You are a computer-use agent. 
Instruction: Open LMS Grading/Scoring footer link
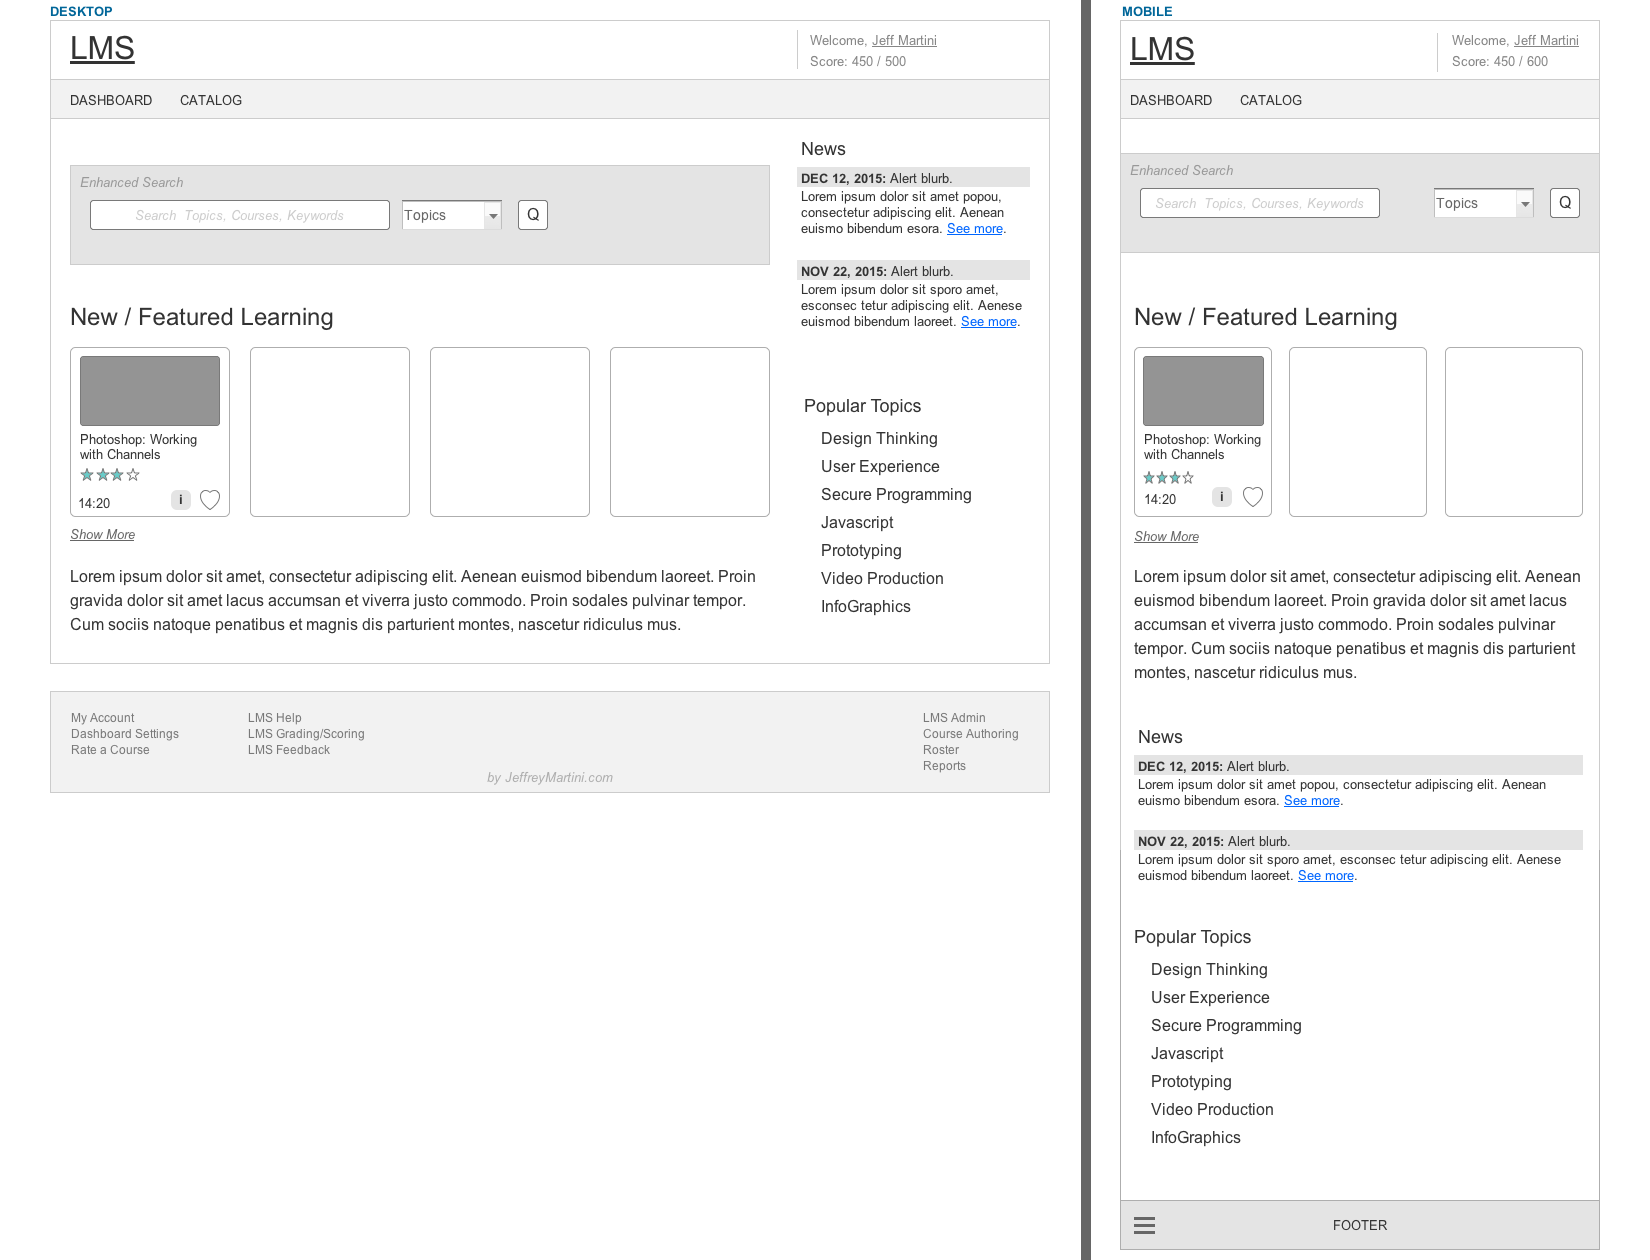(x=306, y=734)
